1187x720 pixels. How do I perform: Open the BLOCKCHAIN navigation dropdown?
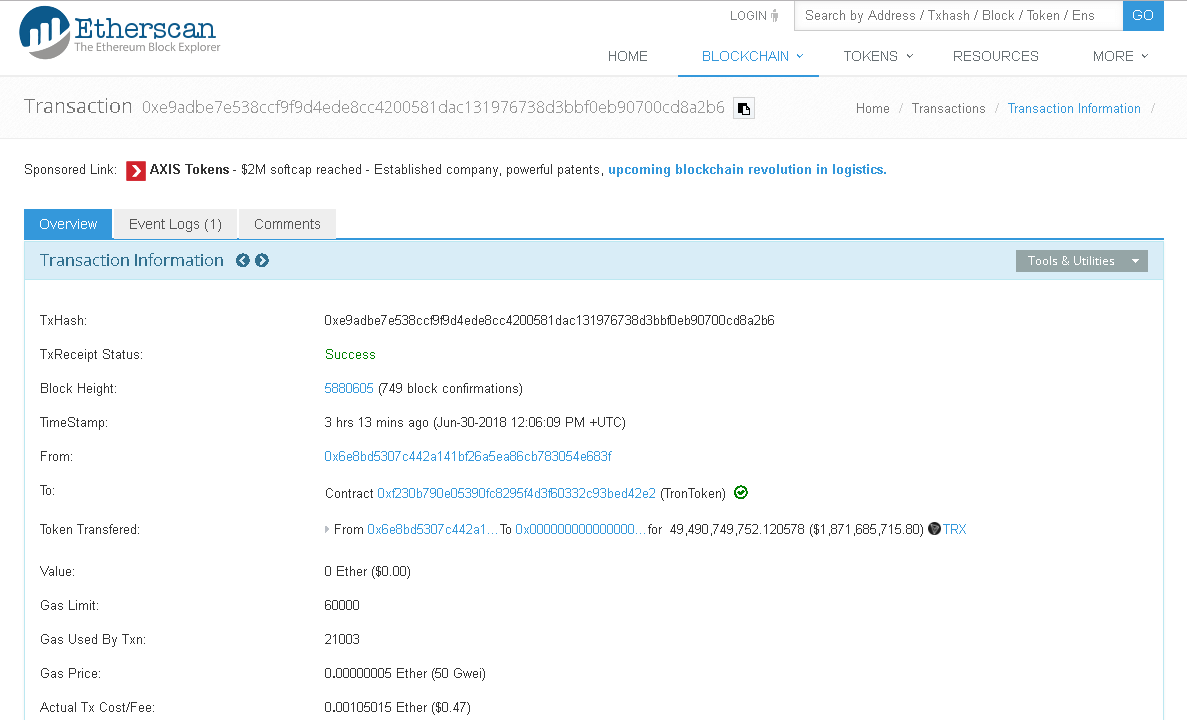pyautogui.click(x=748, y=56)
